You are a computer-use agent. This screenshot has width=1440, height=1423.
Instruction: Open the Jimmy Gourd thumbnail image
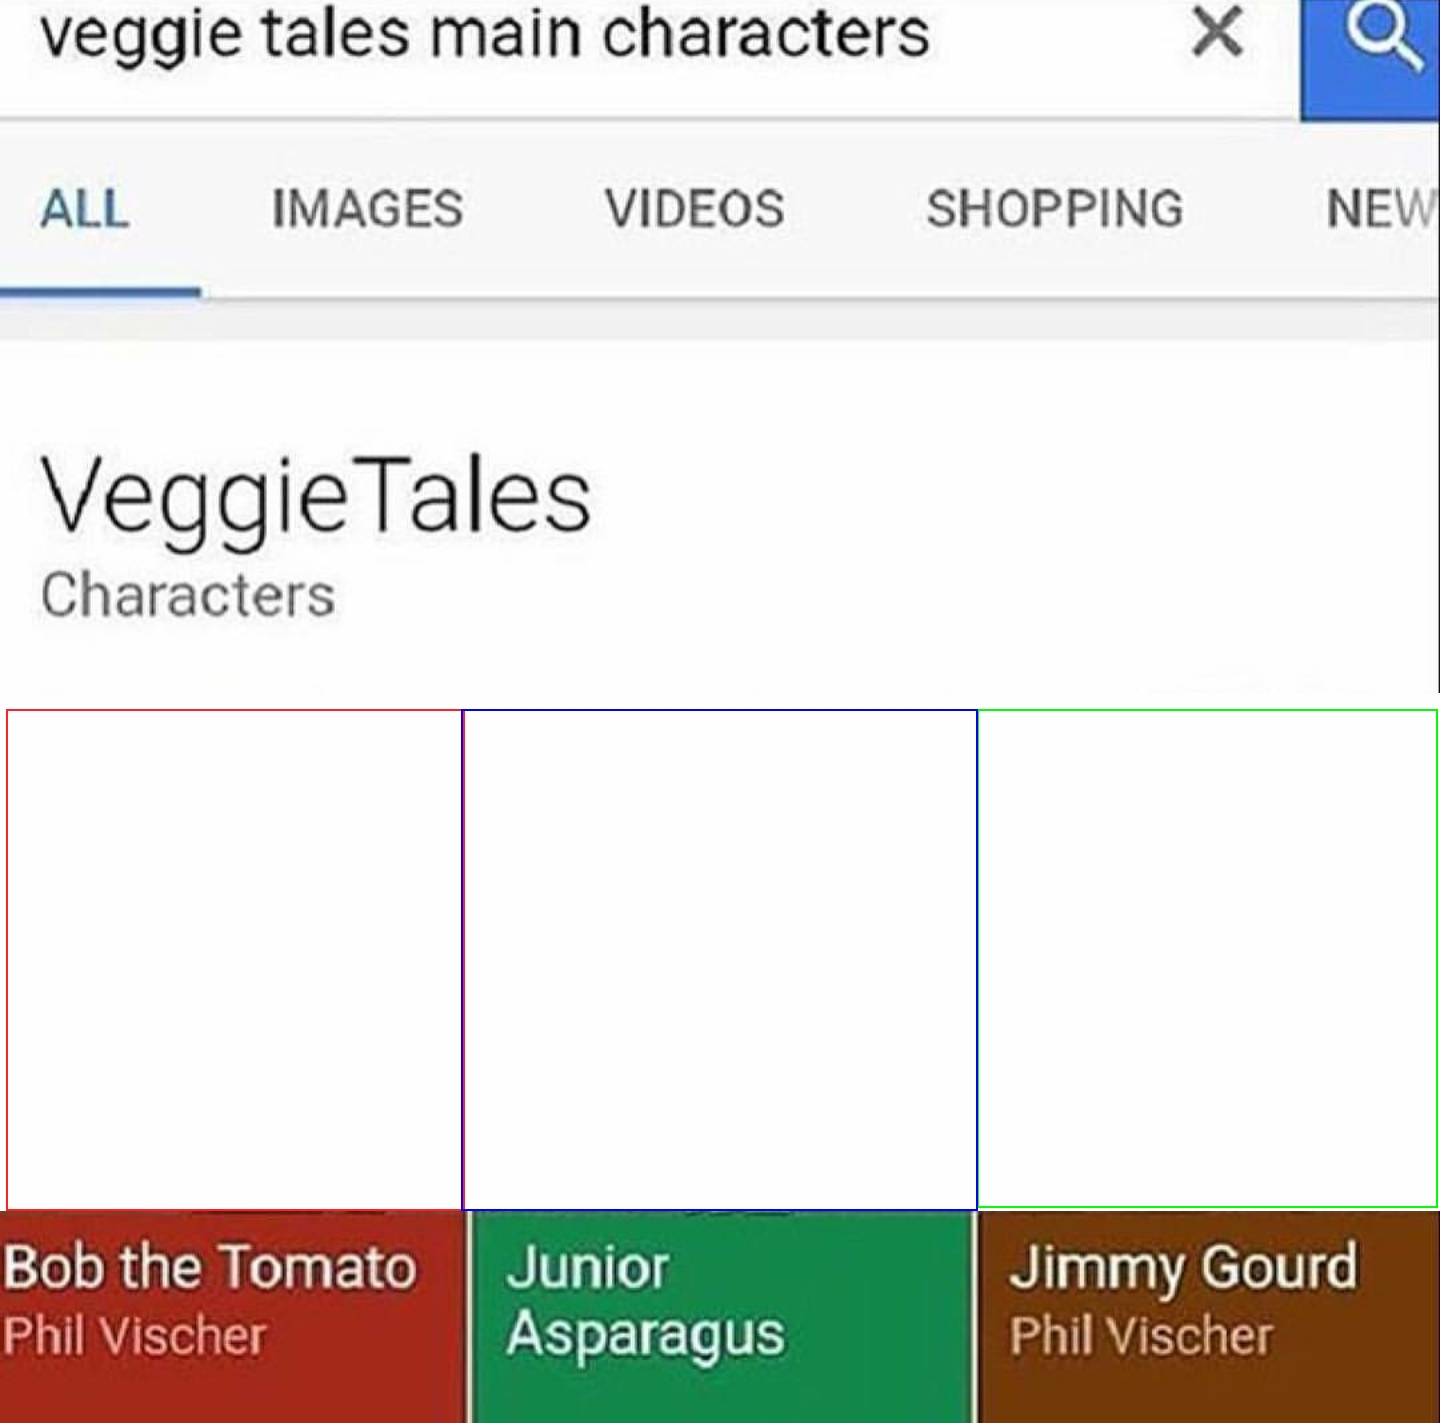pos(1207,959)
